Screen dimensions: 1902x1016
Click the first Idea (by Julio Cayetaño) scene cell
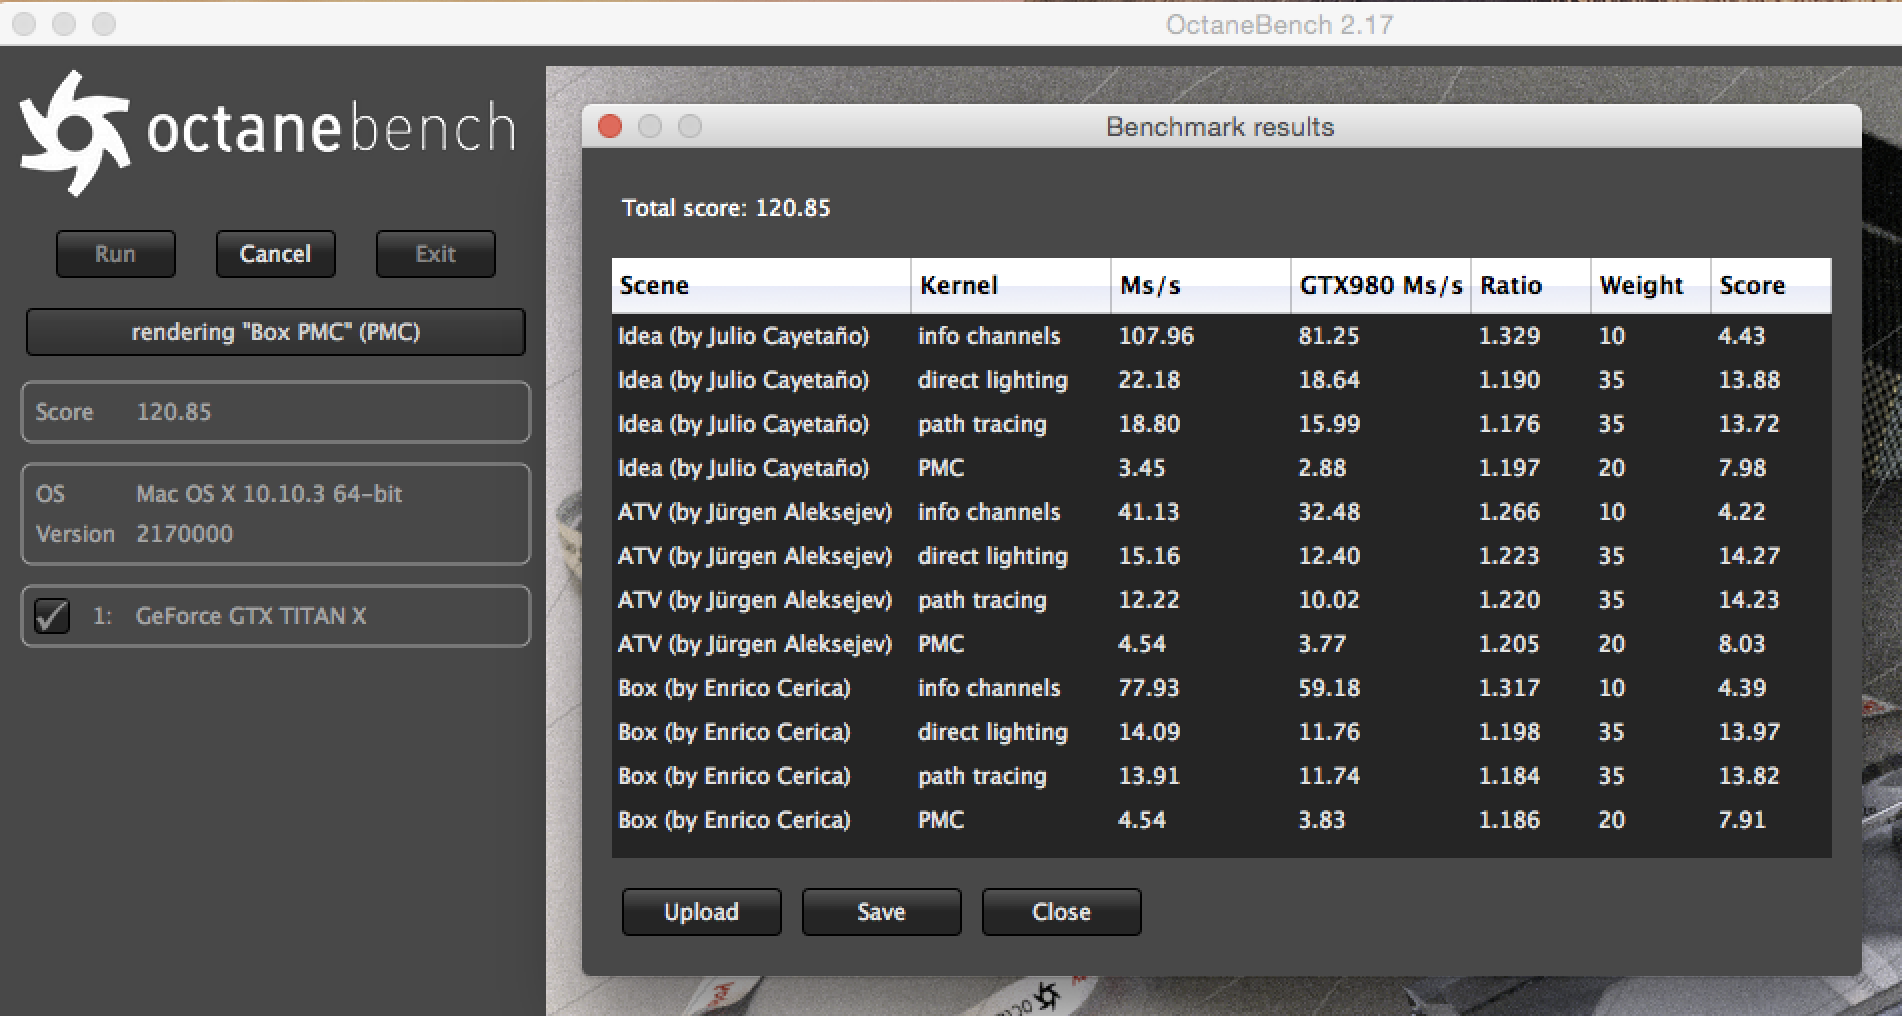pyautogui.click(x=743, y=336)
